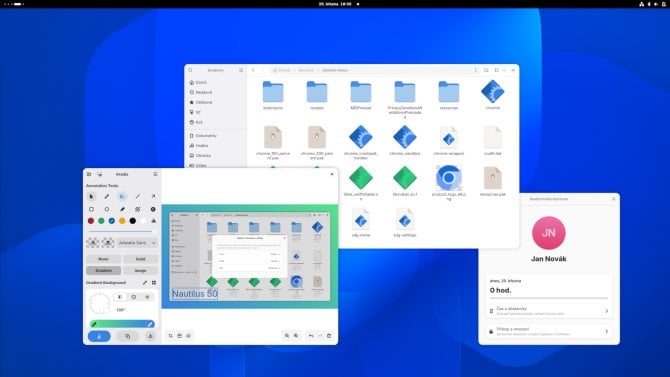
Task: Click the search icon in Files sidebar header
Action: (191, 70)
